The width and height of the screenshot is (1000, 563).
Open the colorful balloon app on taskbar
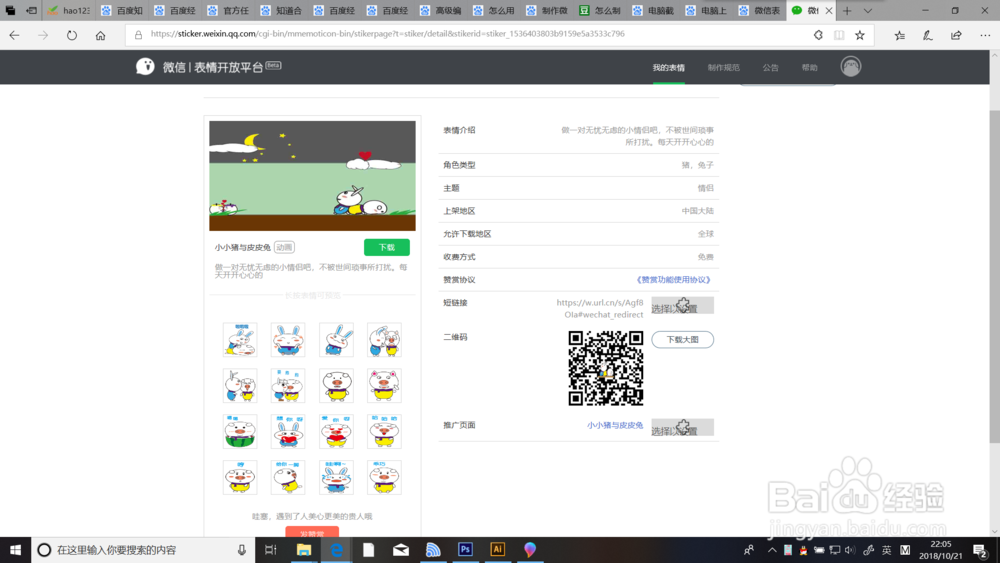[530, 550]
